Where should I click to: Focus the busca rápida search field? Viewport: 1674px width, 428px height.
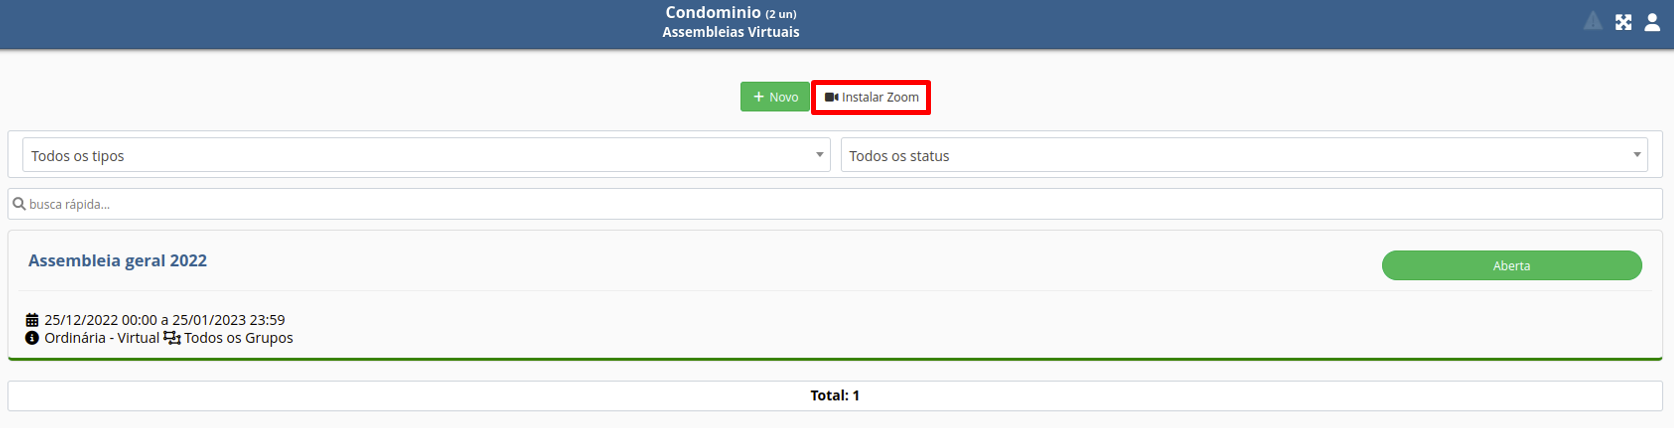(835, 204)
